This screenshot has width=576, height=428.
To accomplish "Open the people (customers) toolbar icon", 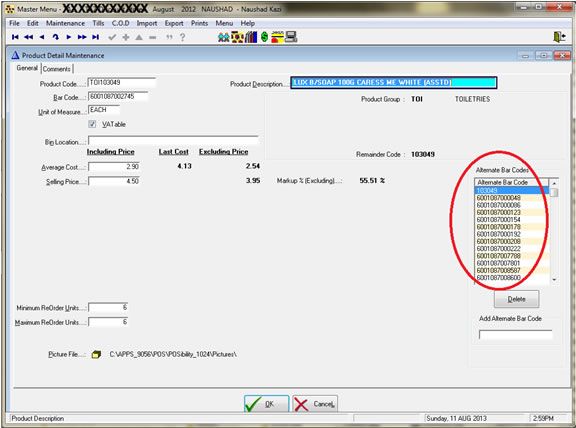I will click(223, 37).
